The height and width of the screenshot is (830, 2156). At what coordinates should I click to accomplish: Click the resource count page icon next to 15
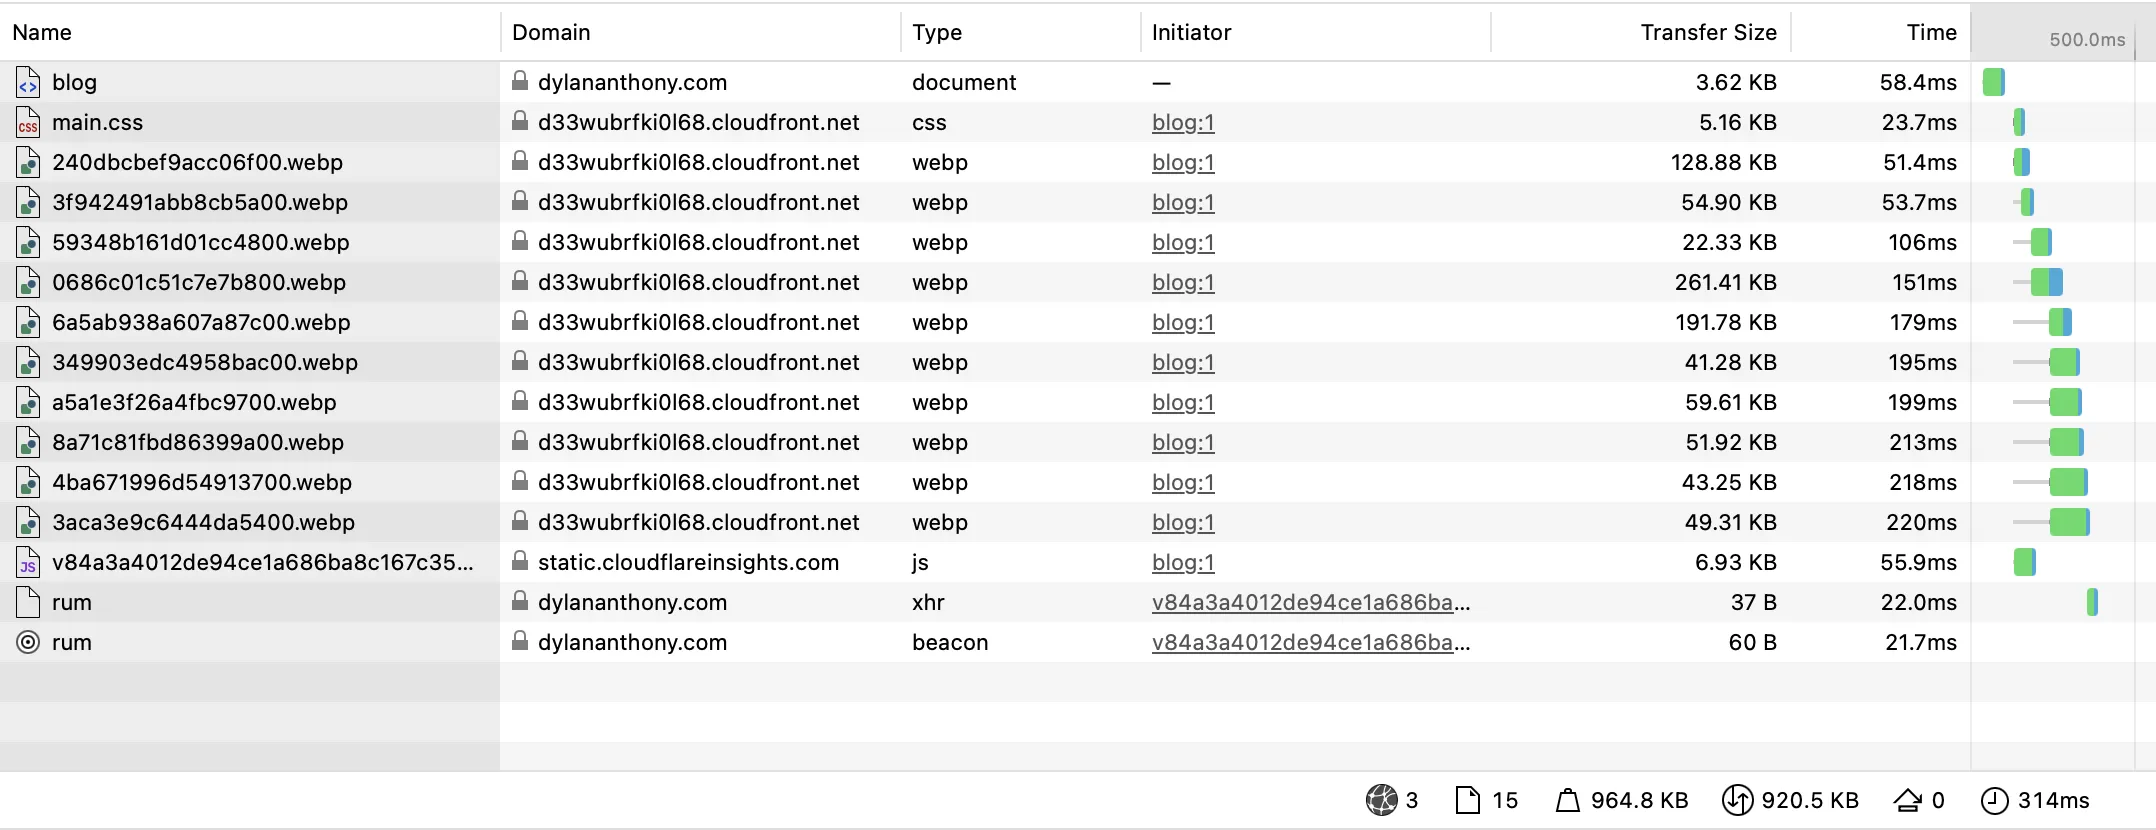(x=1465, y=800)
